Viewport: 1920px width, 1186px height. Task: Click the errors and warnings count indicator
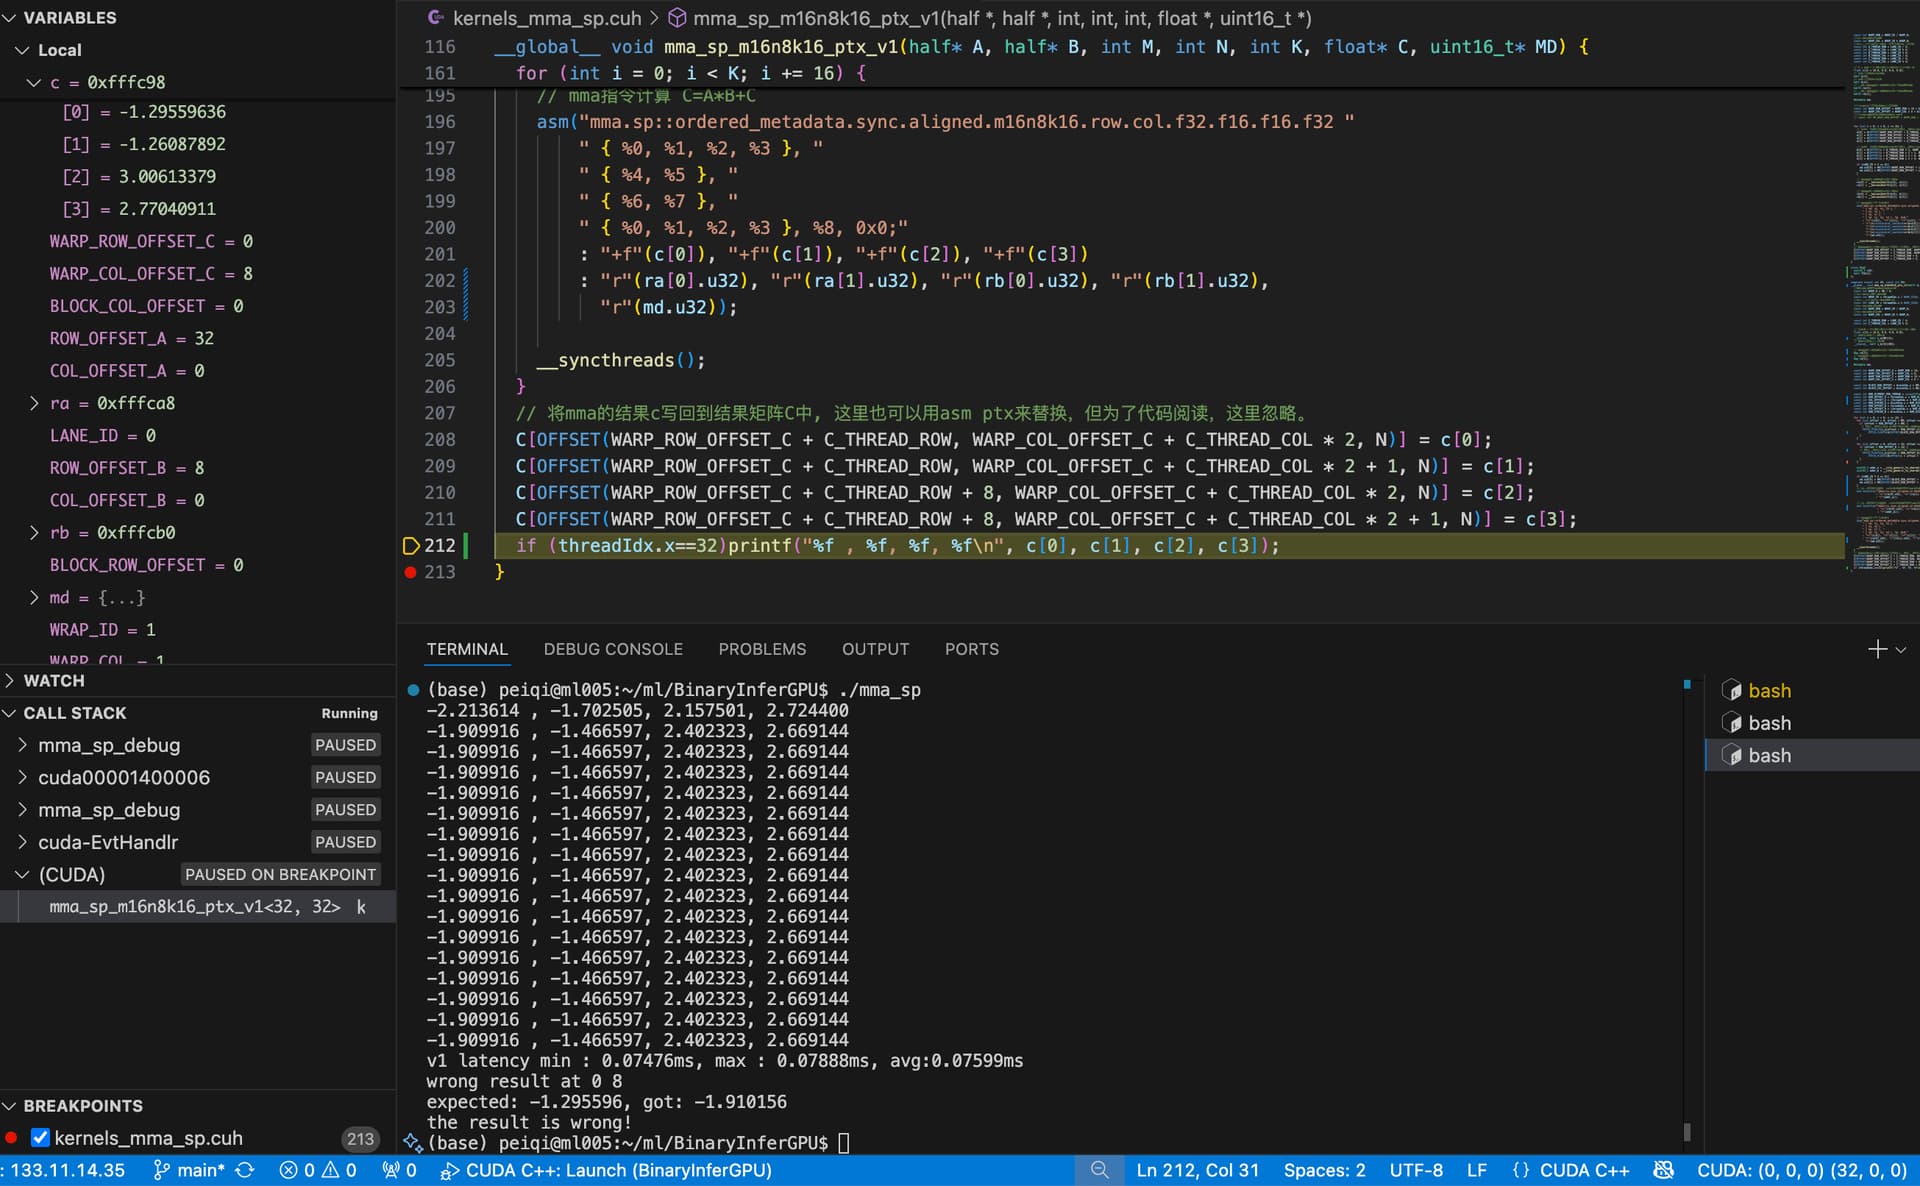tap(317, 1170)
